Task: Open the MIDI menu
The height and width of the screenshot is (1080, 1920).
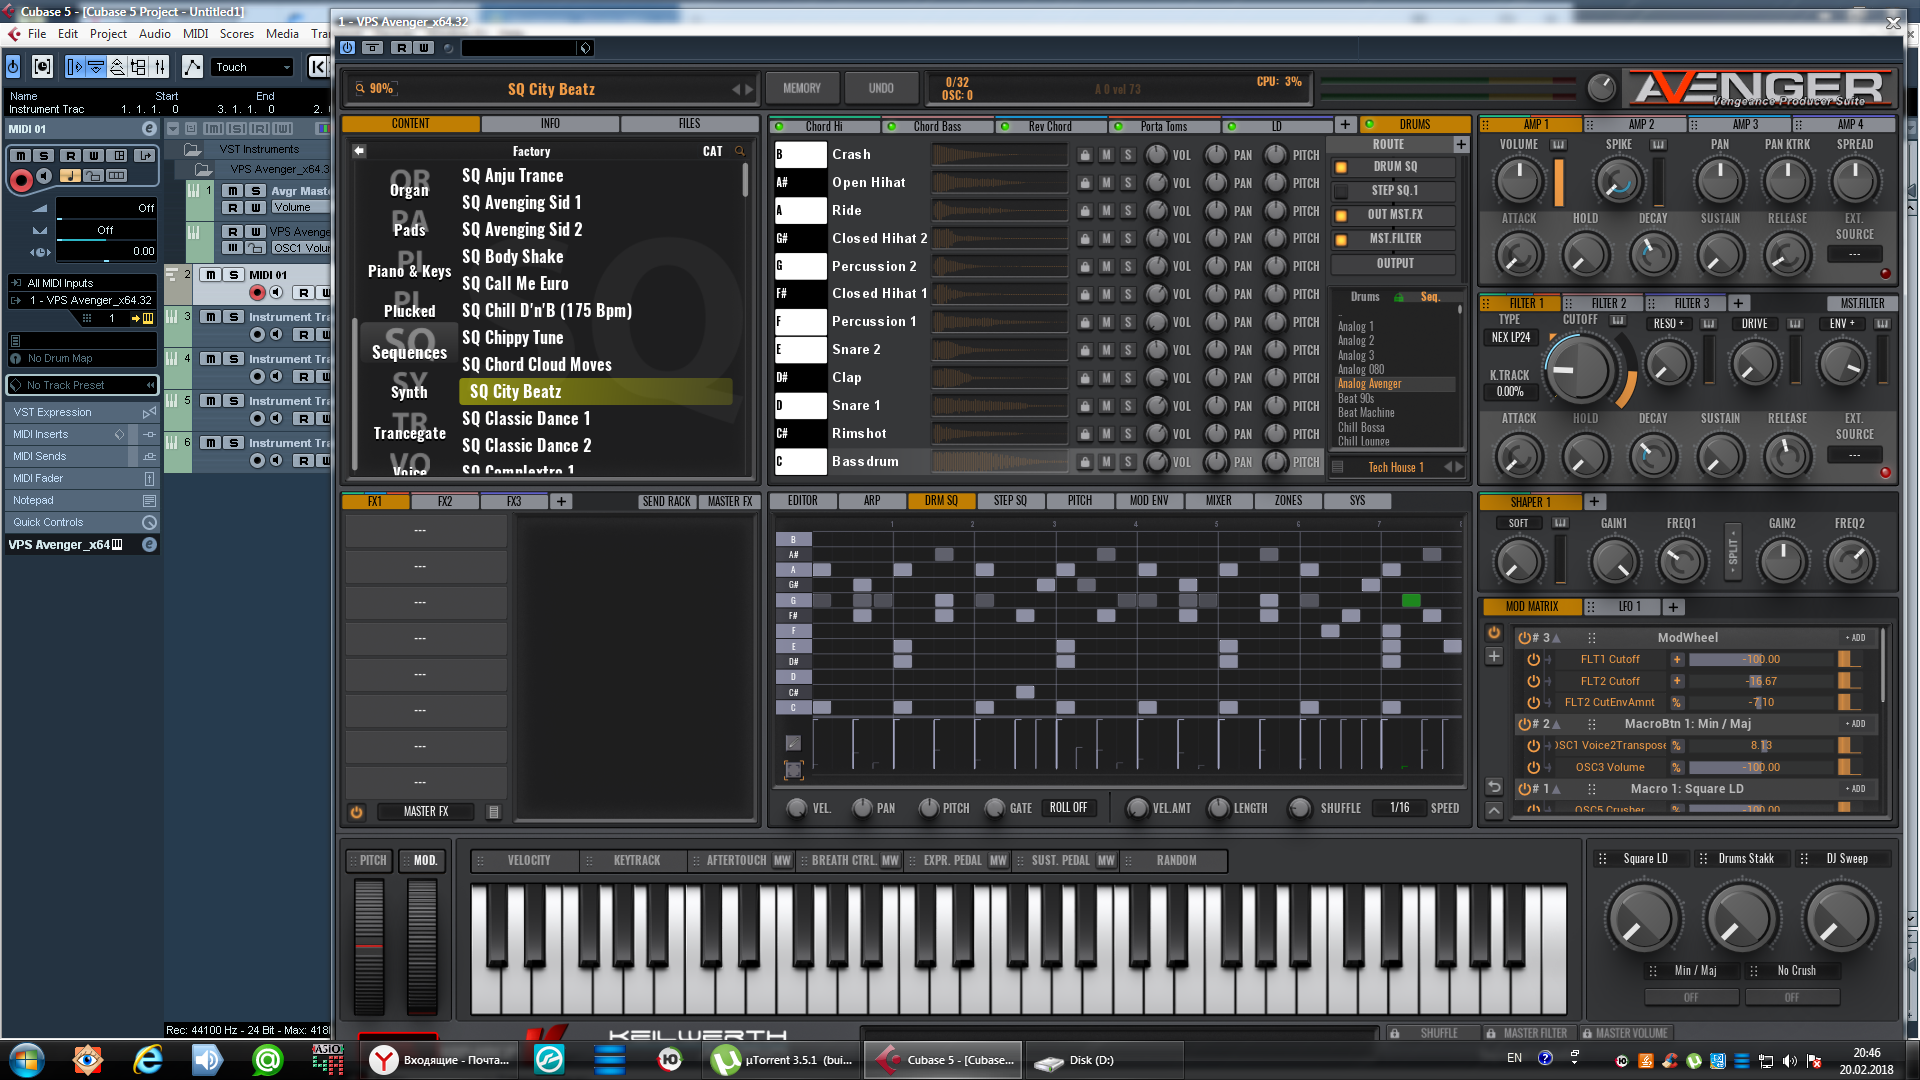Action: (x=195, y=34)
